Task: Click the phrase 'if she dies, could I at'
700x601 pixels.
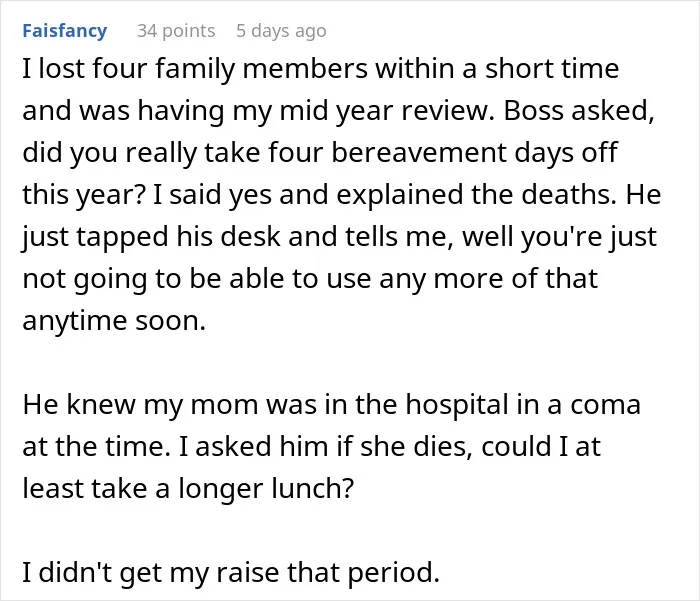Action: click(x=469, y=447)
